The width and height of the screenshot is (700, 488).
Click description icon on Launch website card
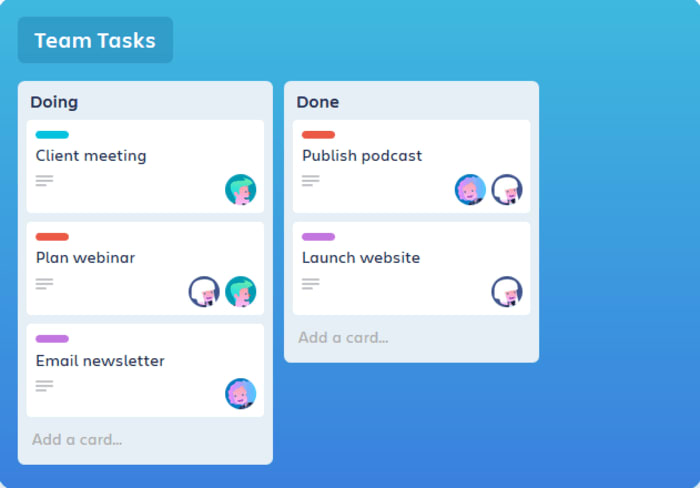pos(310,284)
